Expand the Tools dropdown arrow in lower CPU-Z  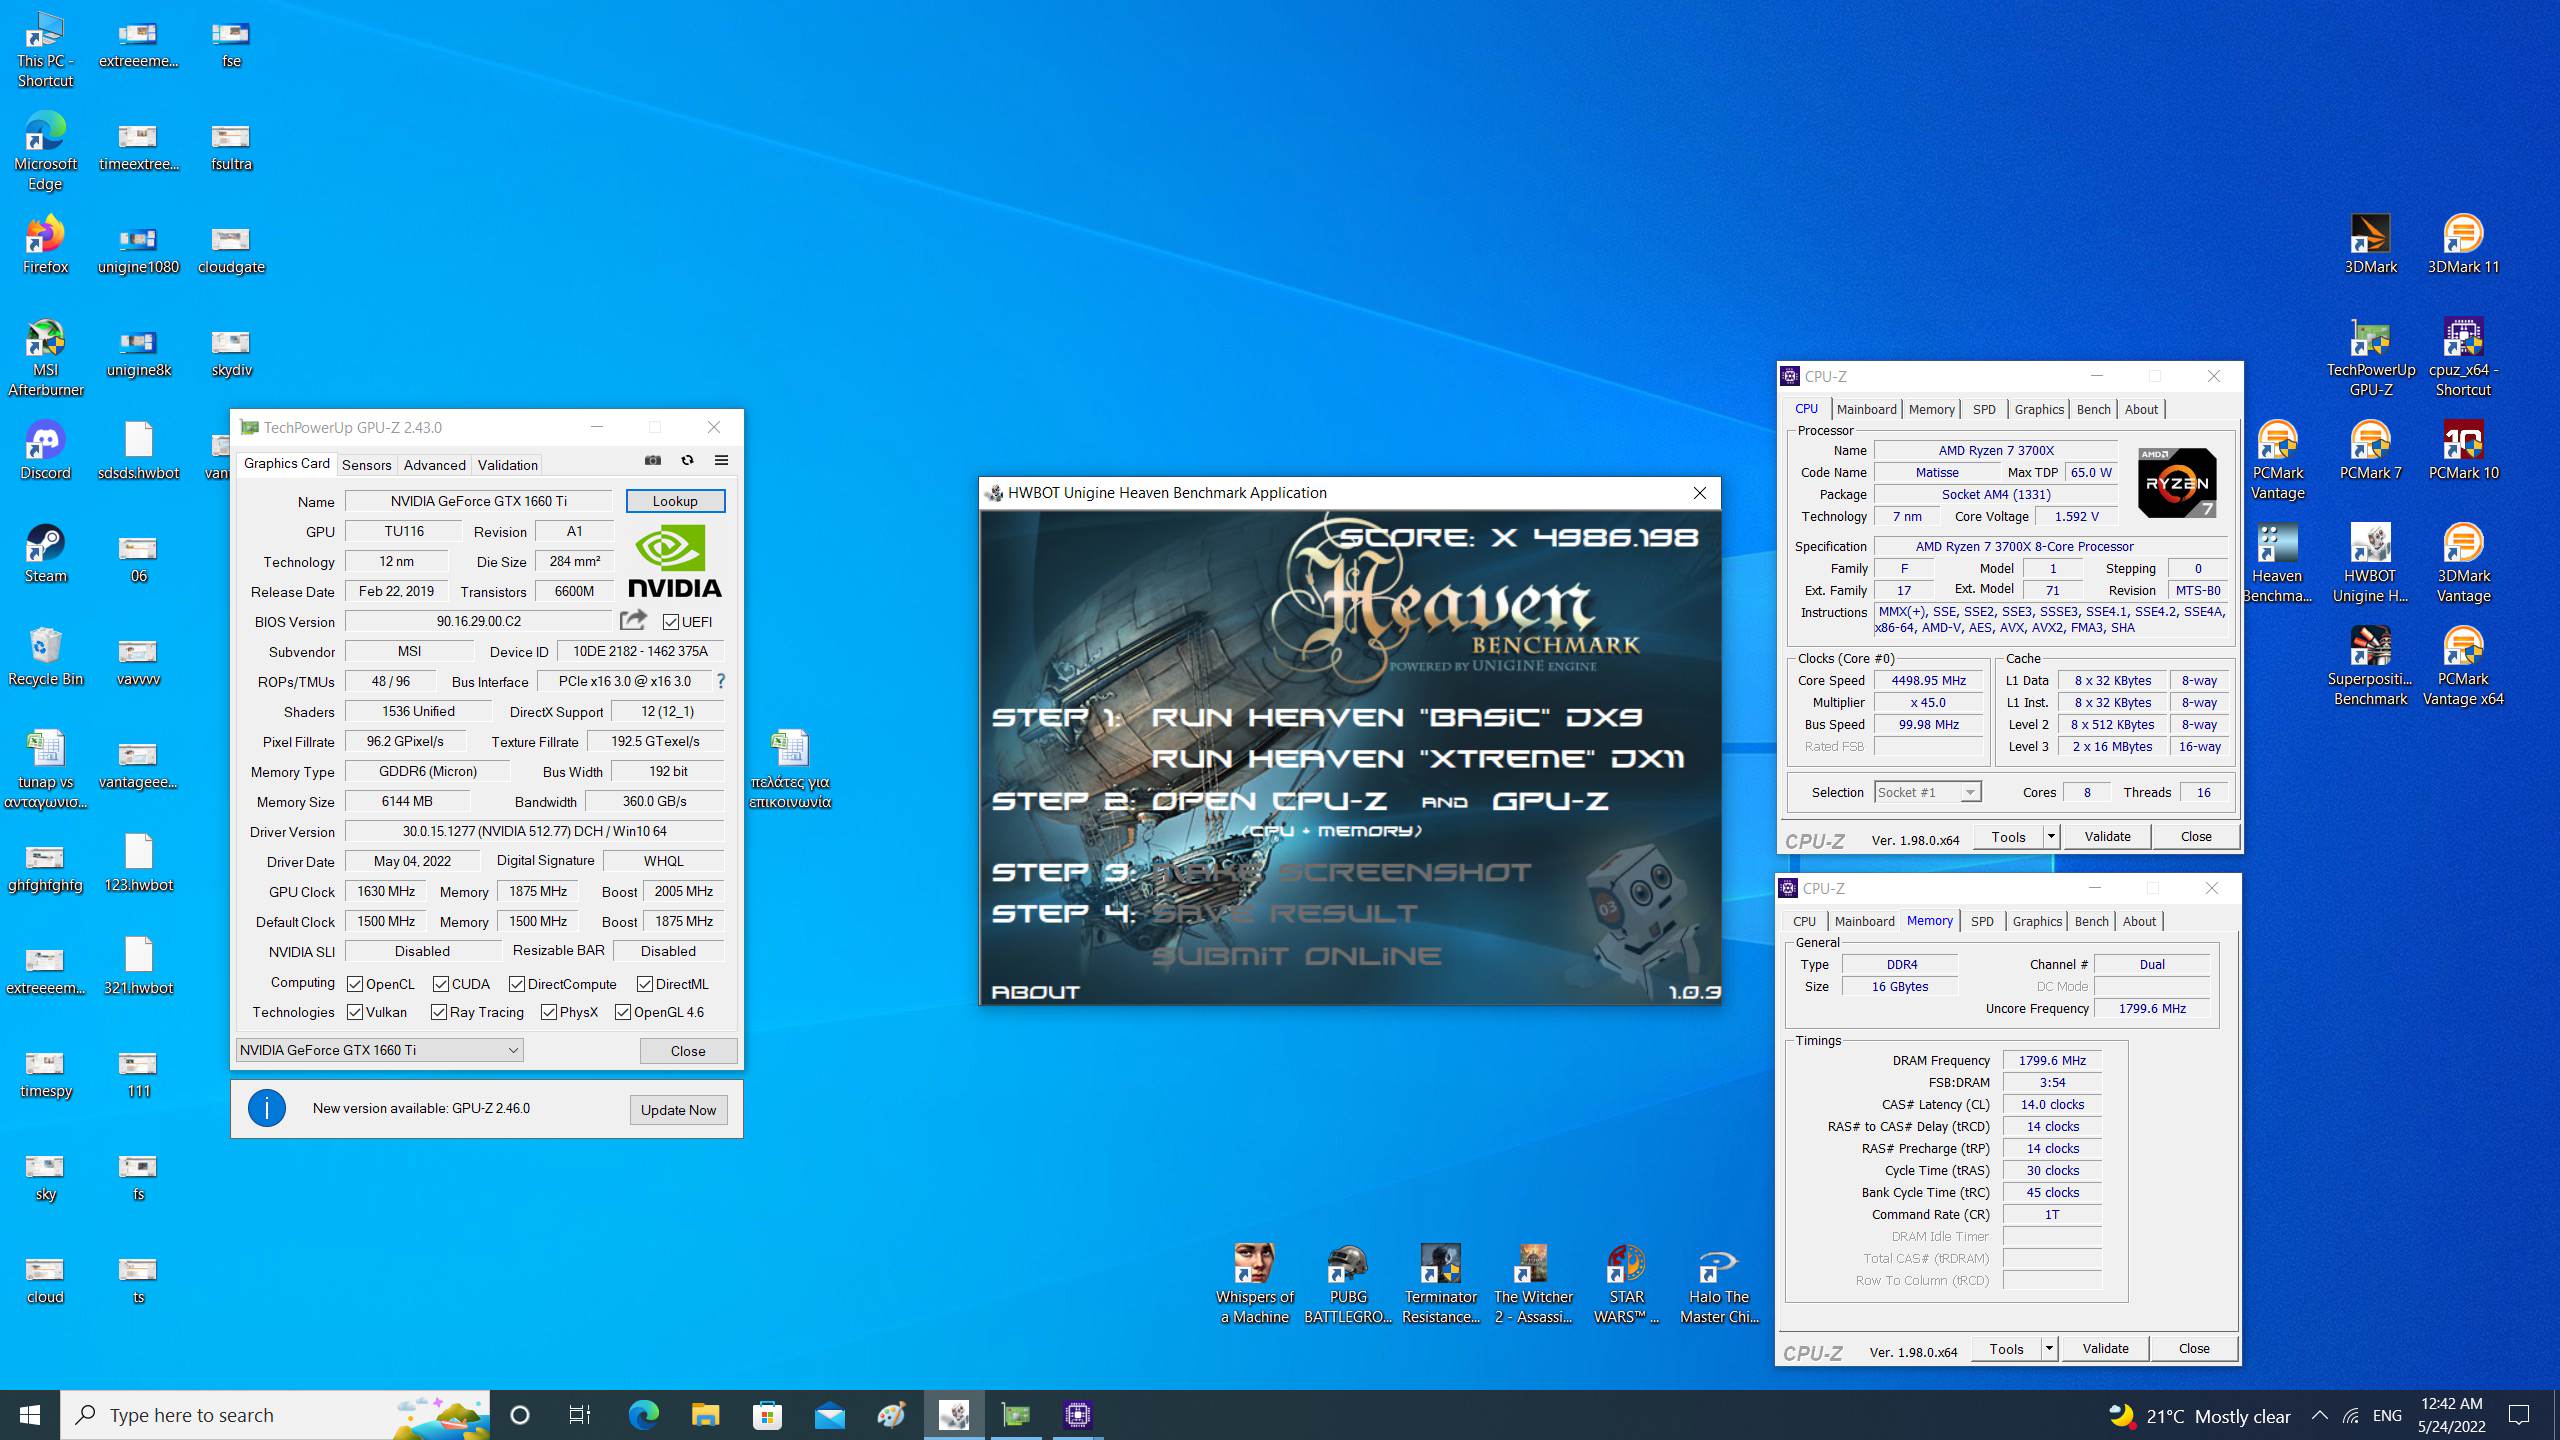pyautogui.click(x=2049, y=1348)
